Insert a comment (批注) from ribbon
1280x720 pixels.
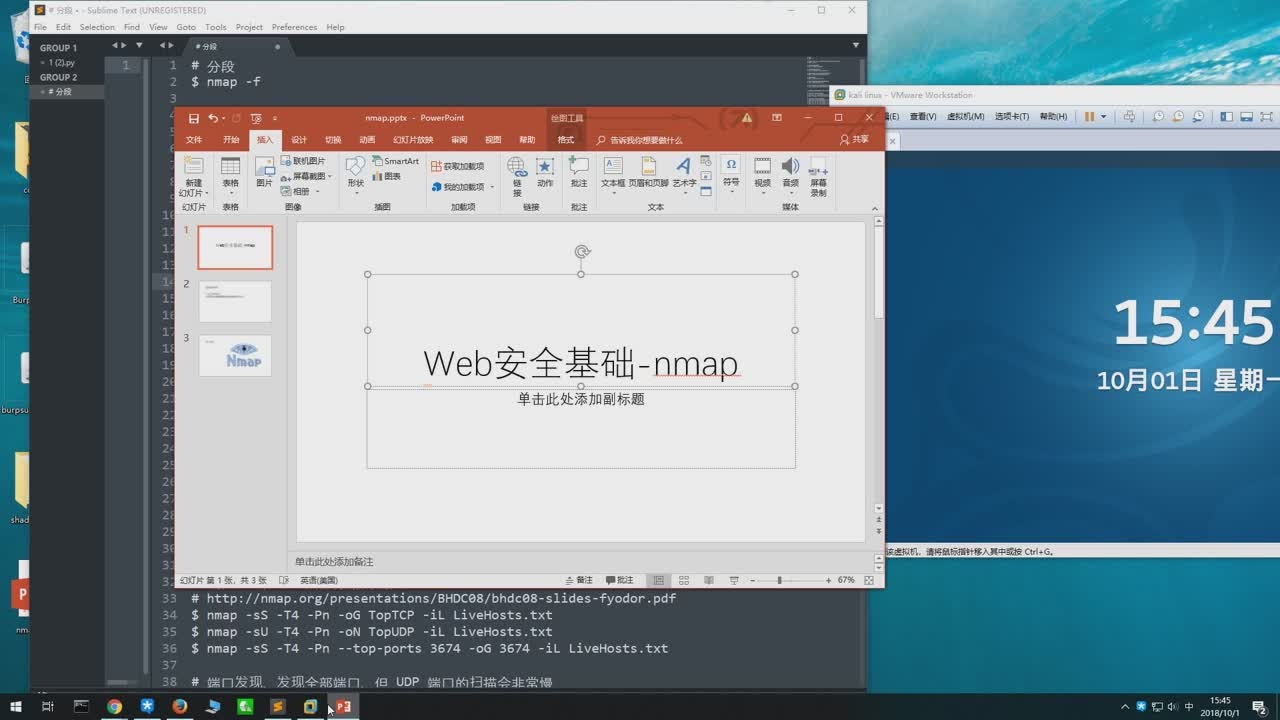coord(579,173)
